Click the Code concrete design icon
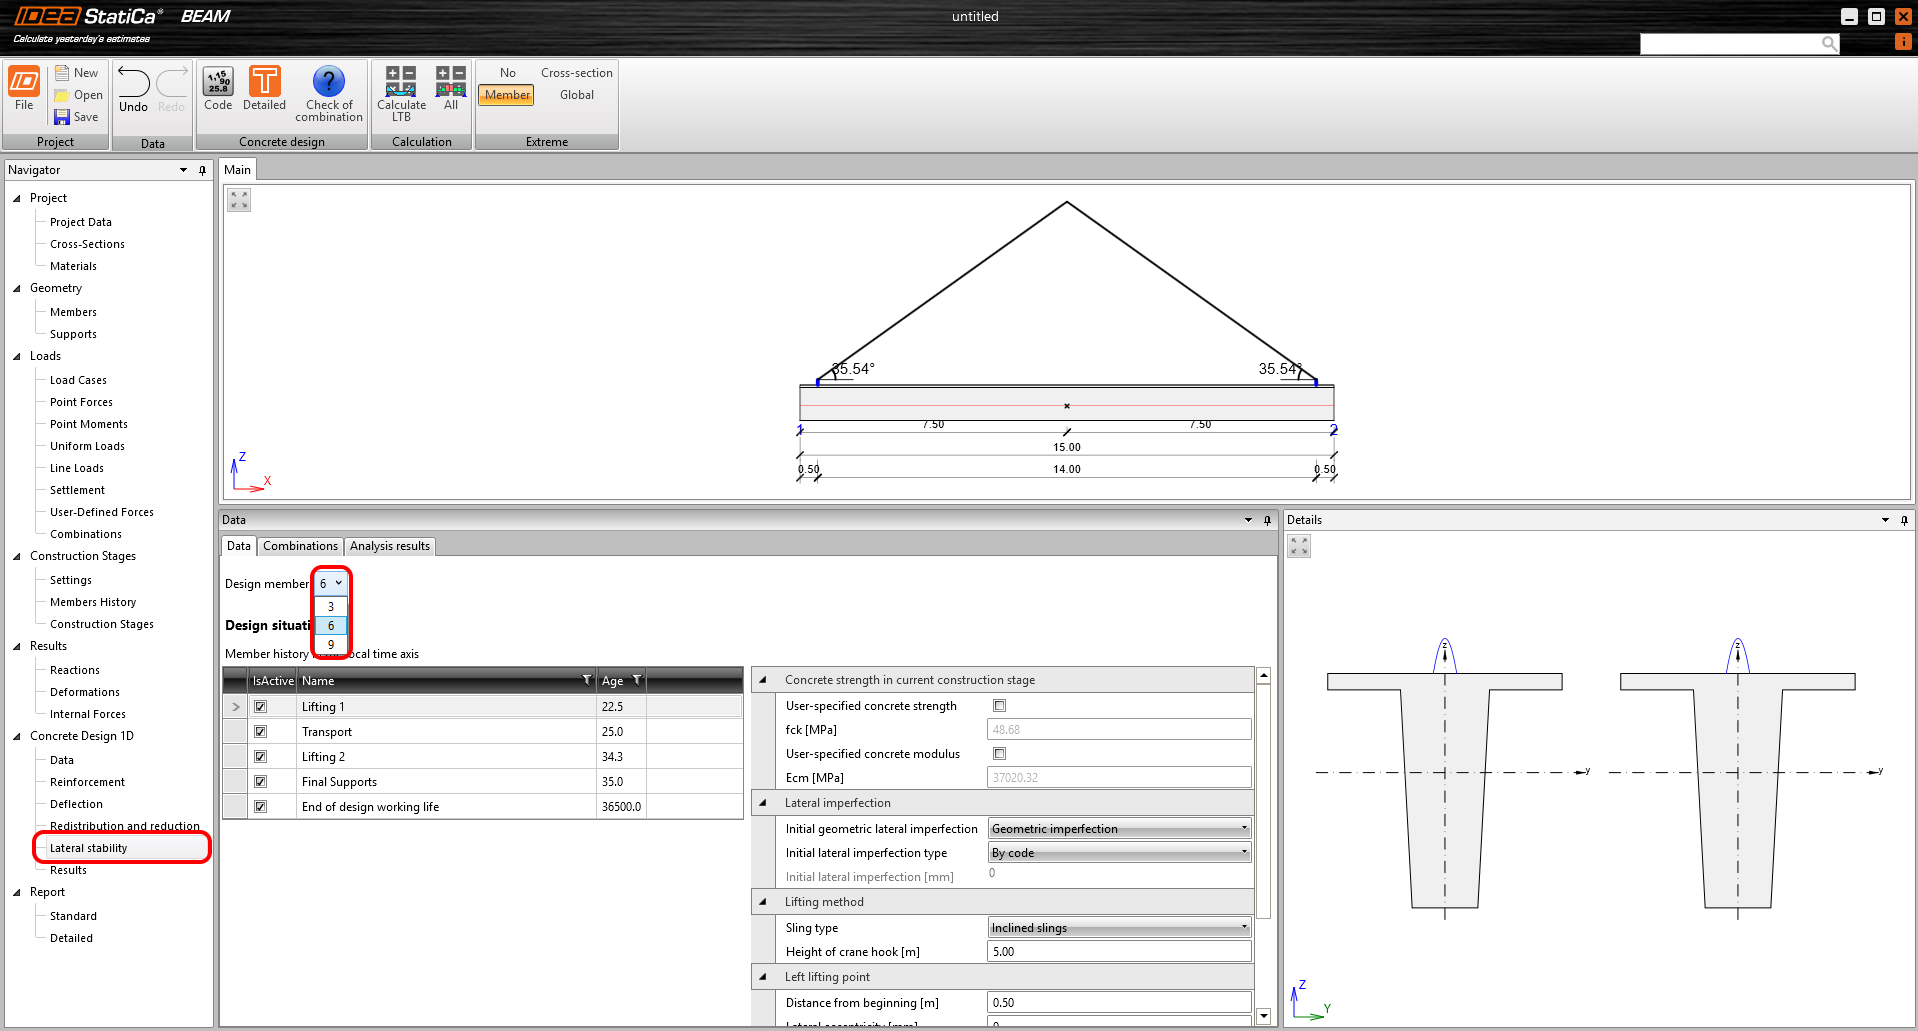The height and width of the screenshot is (1031, 1918). pyautogui.click(x=218, y=82)
